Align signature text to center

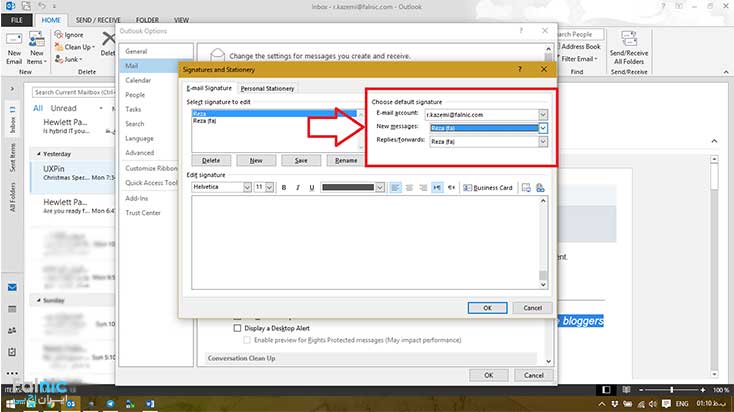pyautogui.click(x=409, y=187)
